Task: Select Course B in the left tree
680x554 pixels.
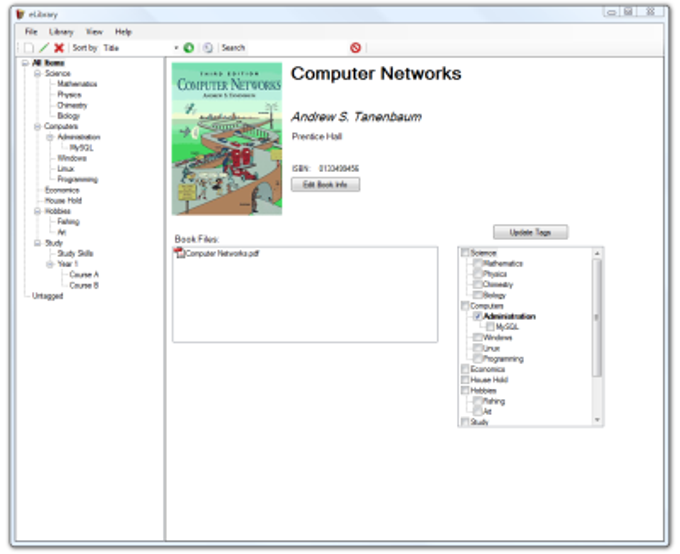Action: click(84, 285)
